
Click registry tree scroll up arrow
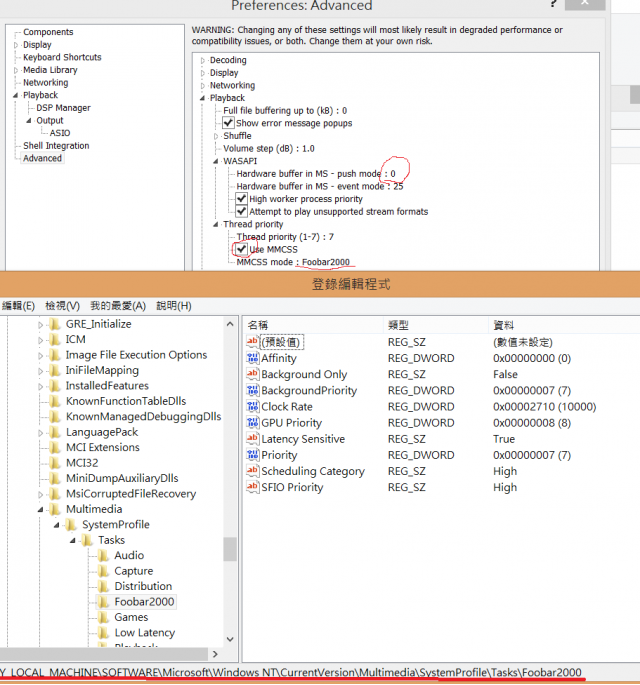pos(230,324)
